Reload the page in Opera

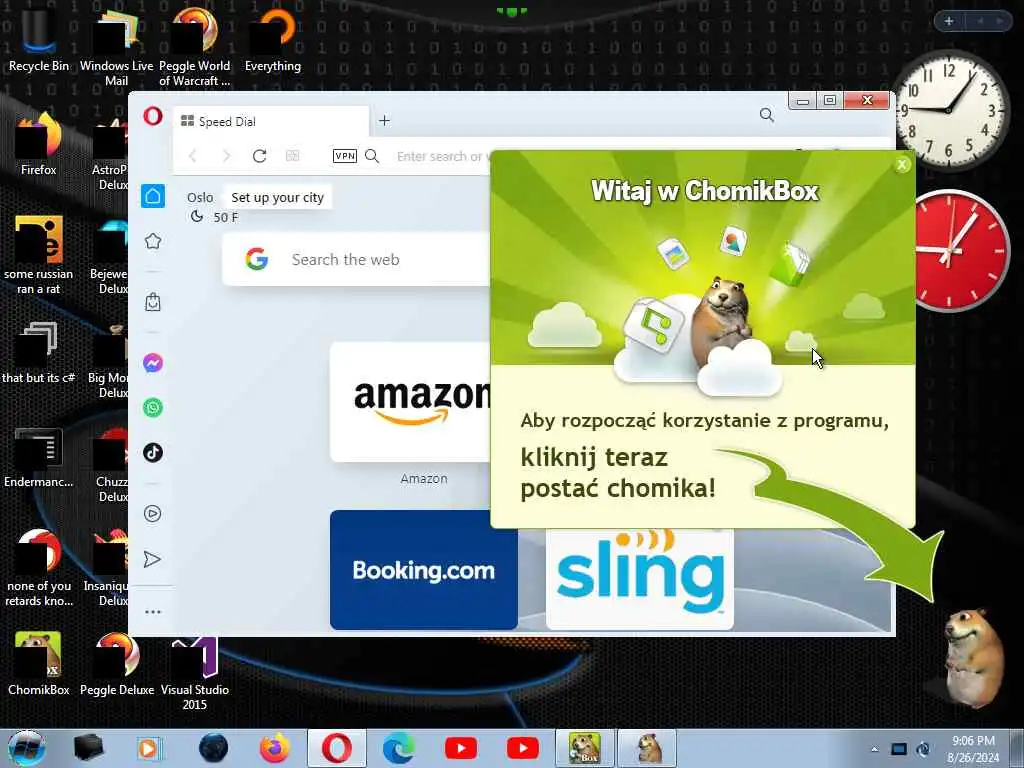click(259, 156)
